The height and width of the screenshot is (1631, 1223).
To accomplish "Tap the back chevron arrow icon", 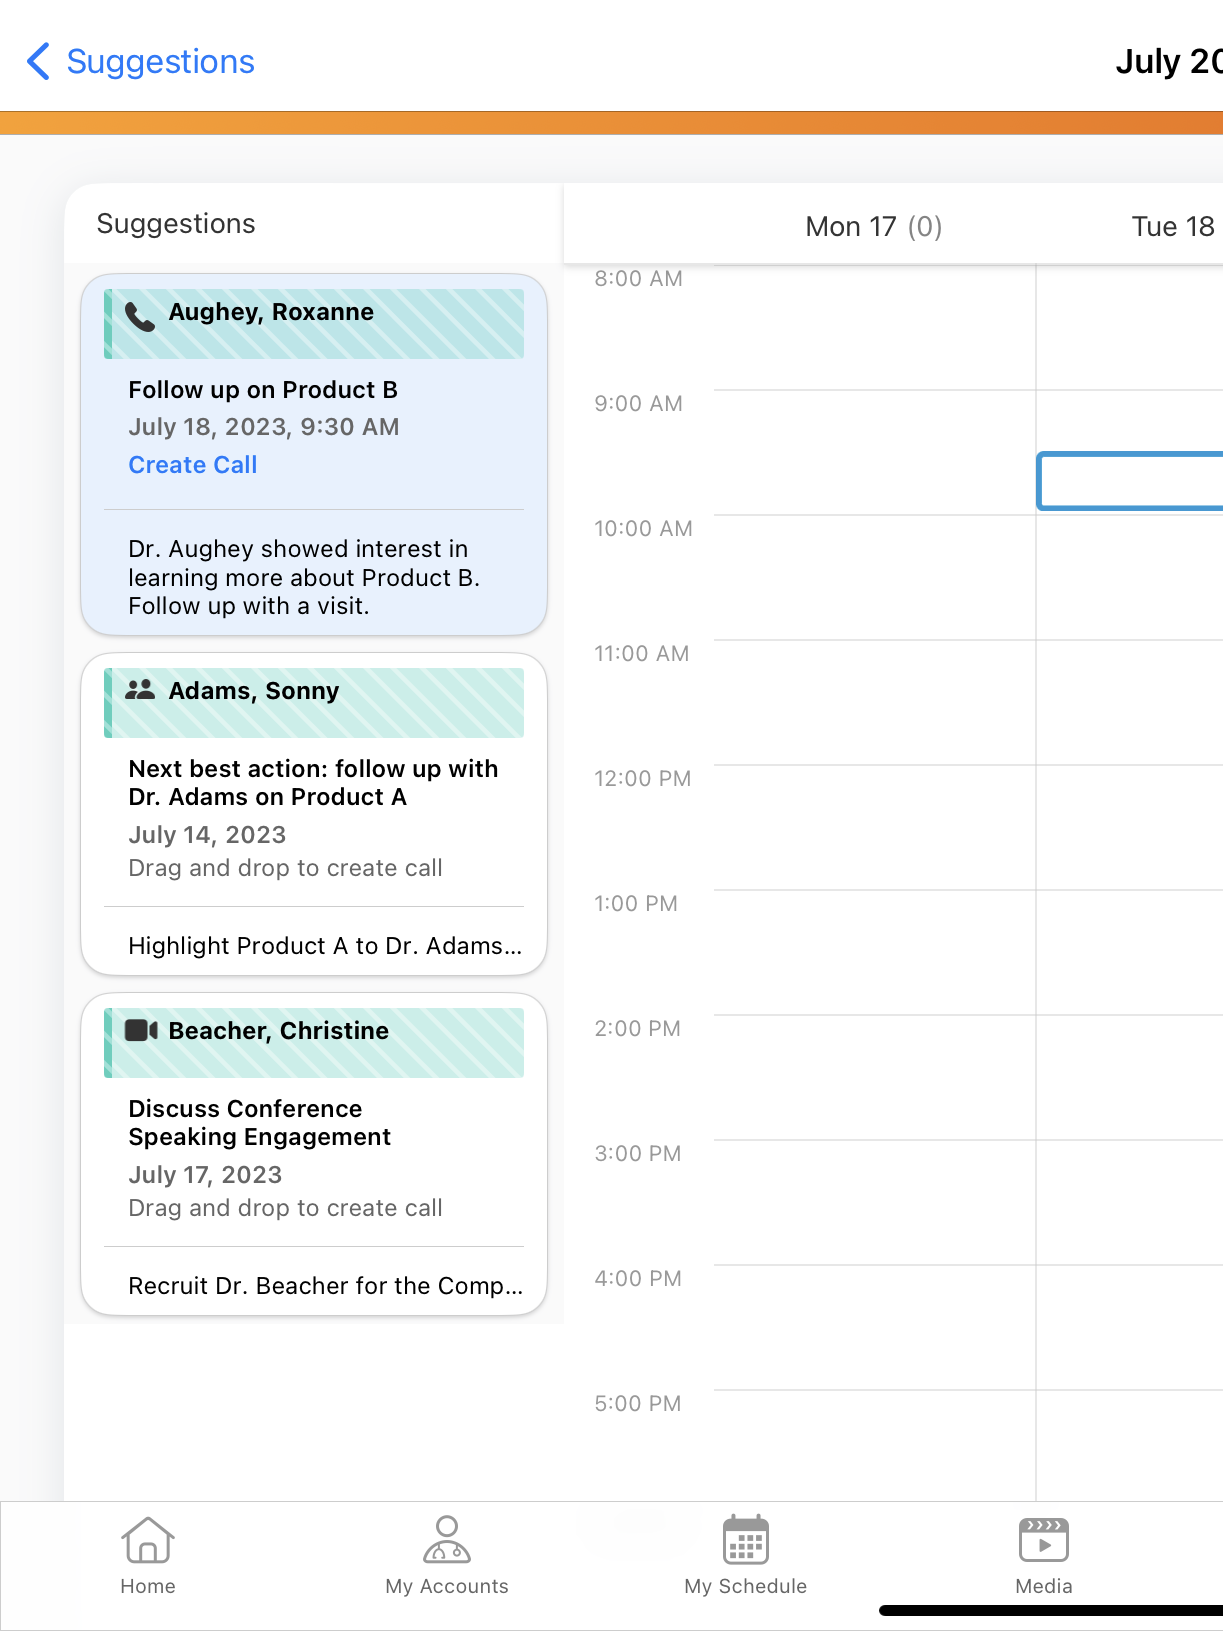I will (38, 62).
